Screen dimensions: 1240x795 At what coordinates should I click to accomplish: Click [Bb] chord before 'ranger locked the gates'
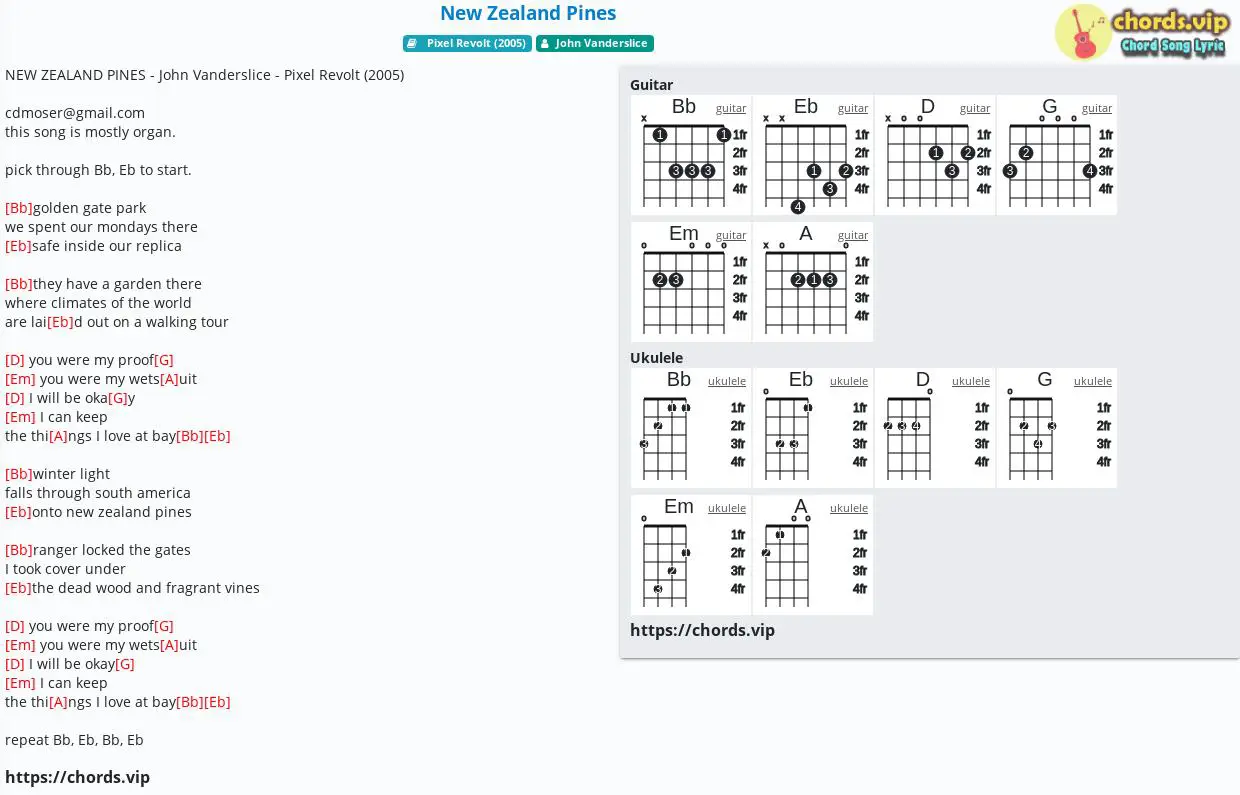[x=19, y=550]
